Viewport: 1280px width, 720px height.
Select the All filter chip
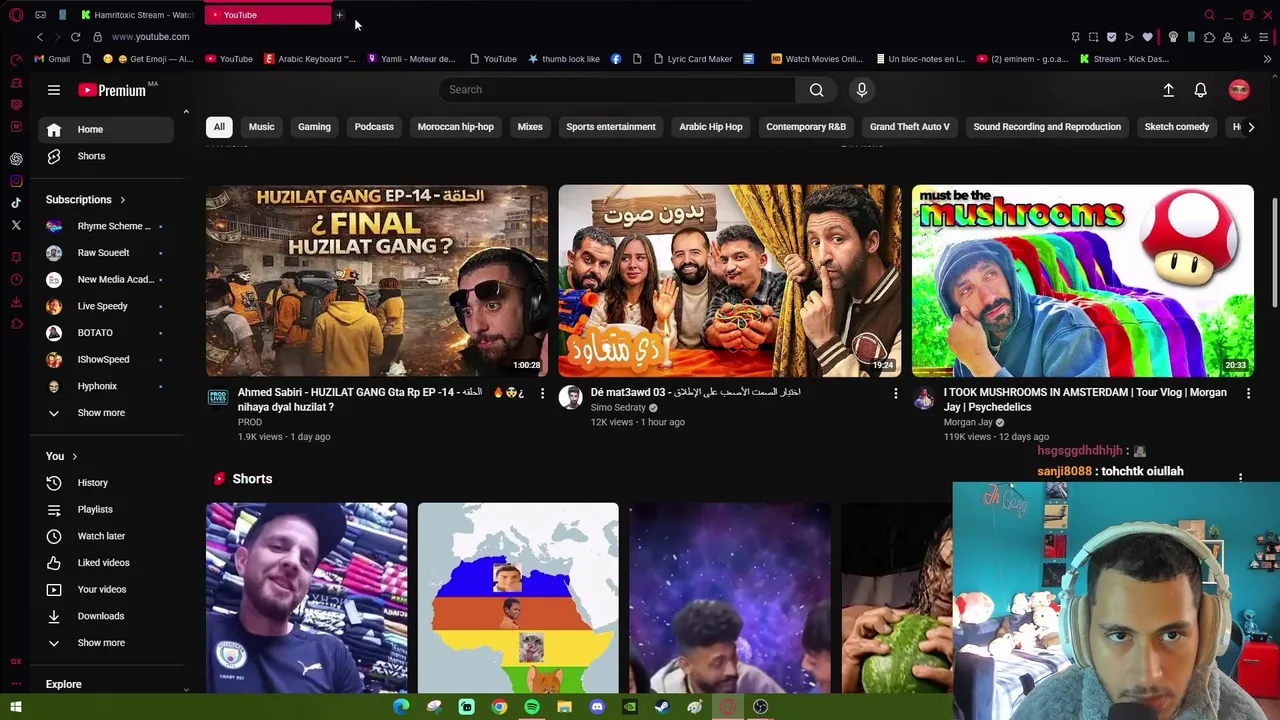(x=219, y=127)
